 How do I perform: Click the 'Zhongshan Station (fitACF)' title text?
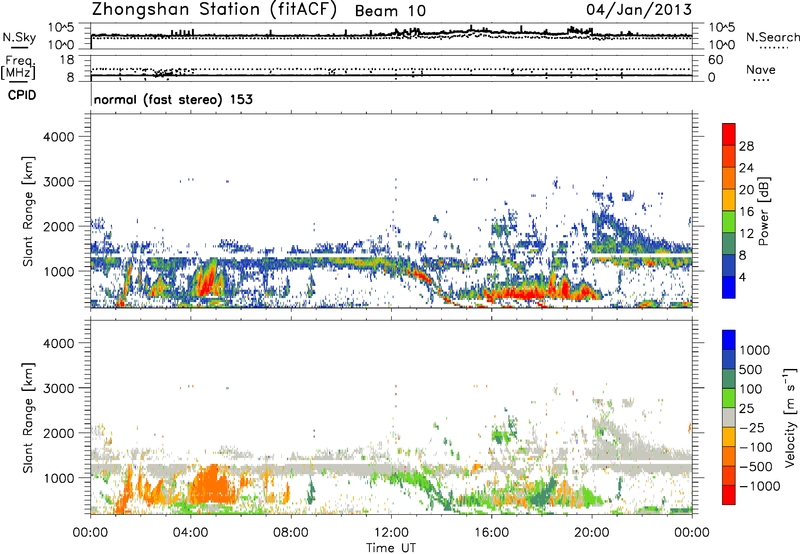pos(214,10)
